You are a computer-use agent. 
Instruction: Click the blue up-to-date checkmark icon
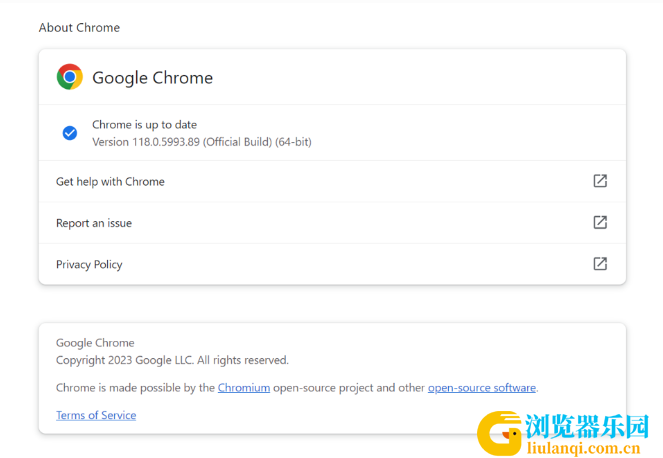pyautogui.click(x=70, y=133)
